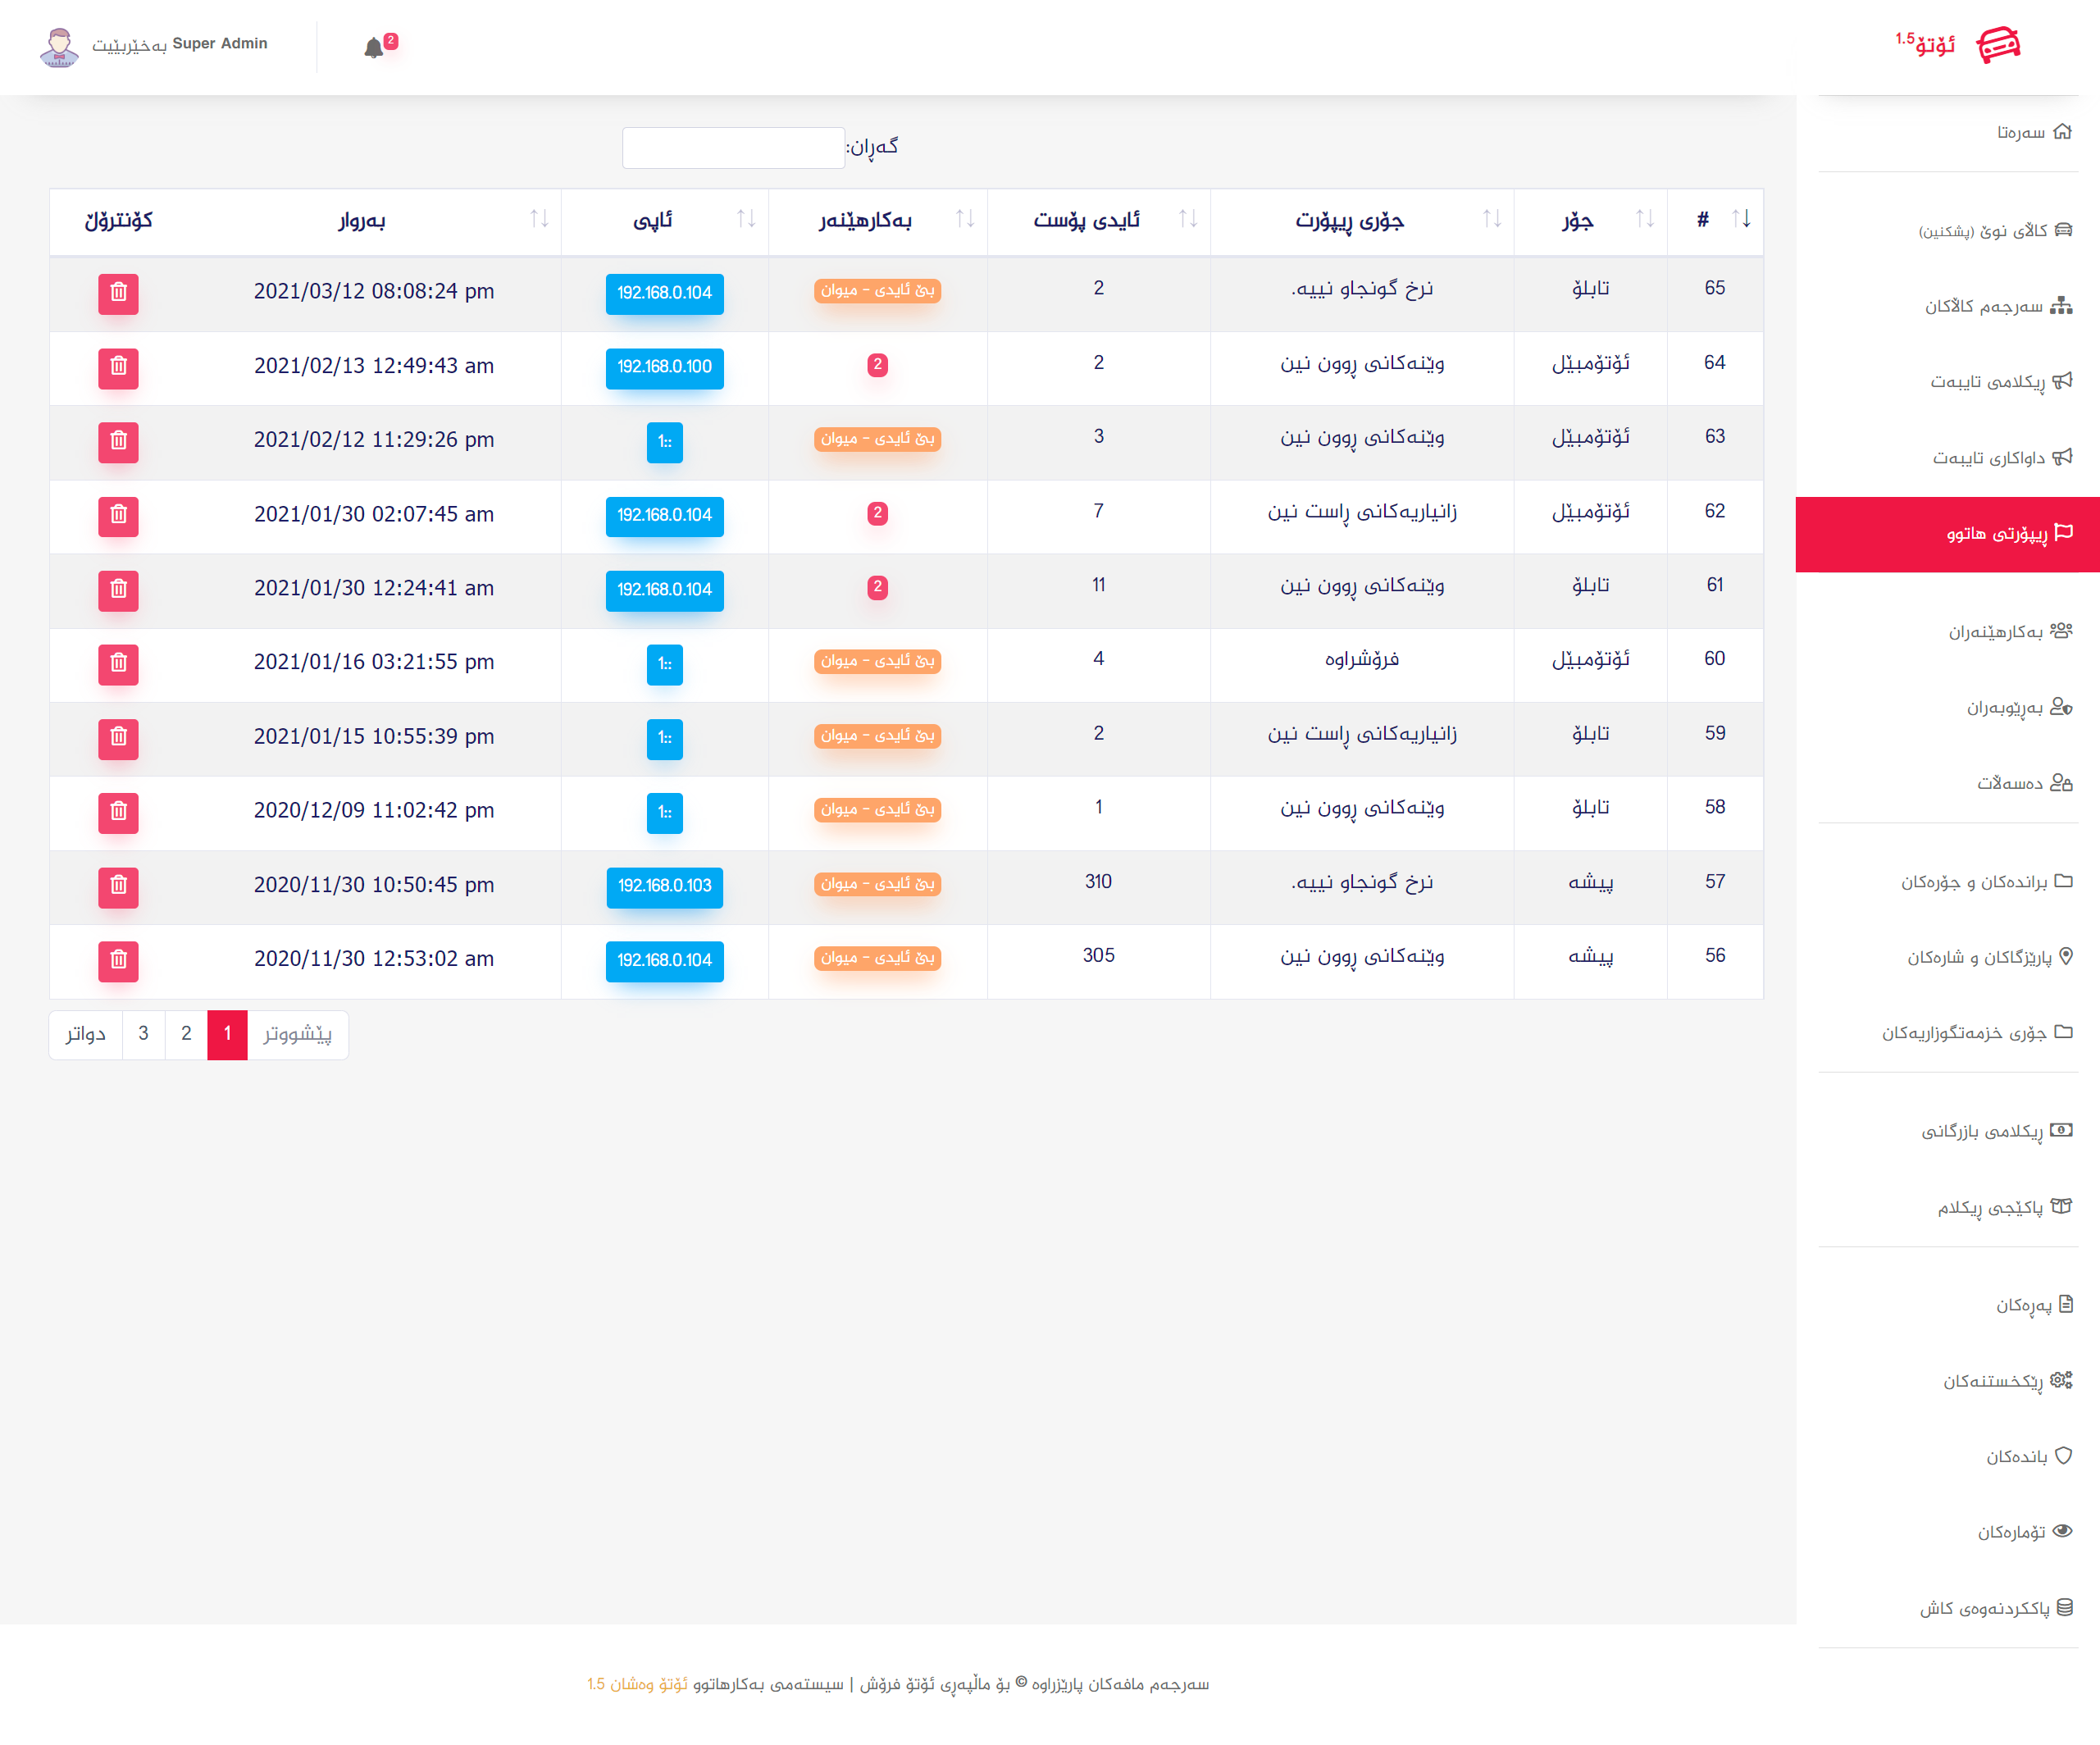Sort by post ID column arrows
Viewport: 2100px width, 1745px height.
[x=1188, y=219]
